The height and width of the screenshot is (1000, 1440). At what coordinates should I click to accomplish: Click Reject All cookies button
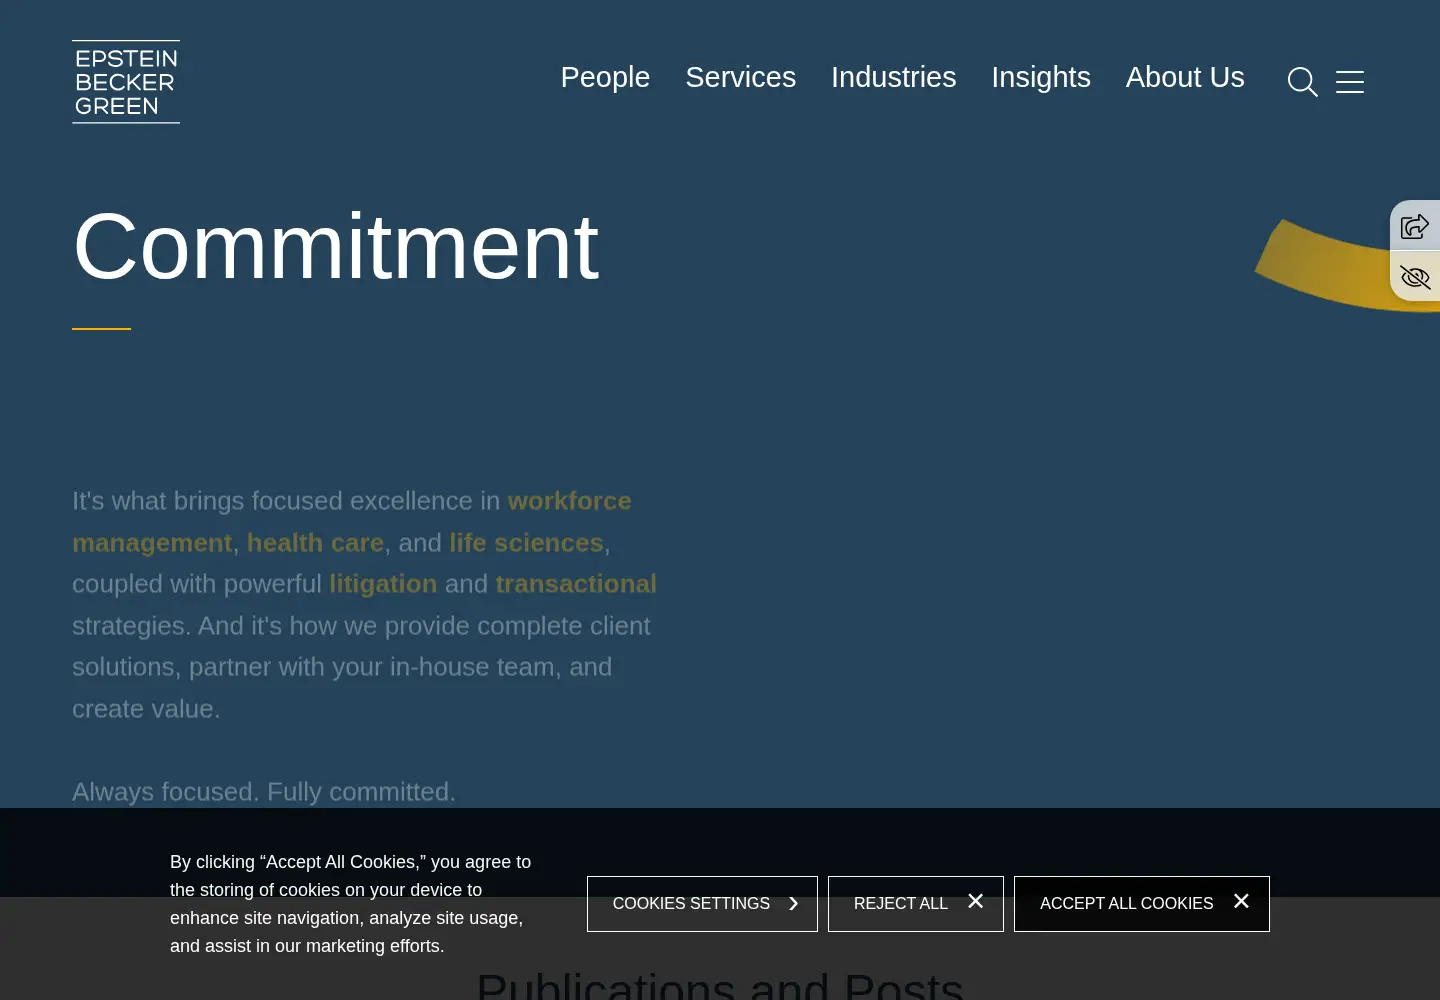(x=916, y=904)
